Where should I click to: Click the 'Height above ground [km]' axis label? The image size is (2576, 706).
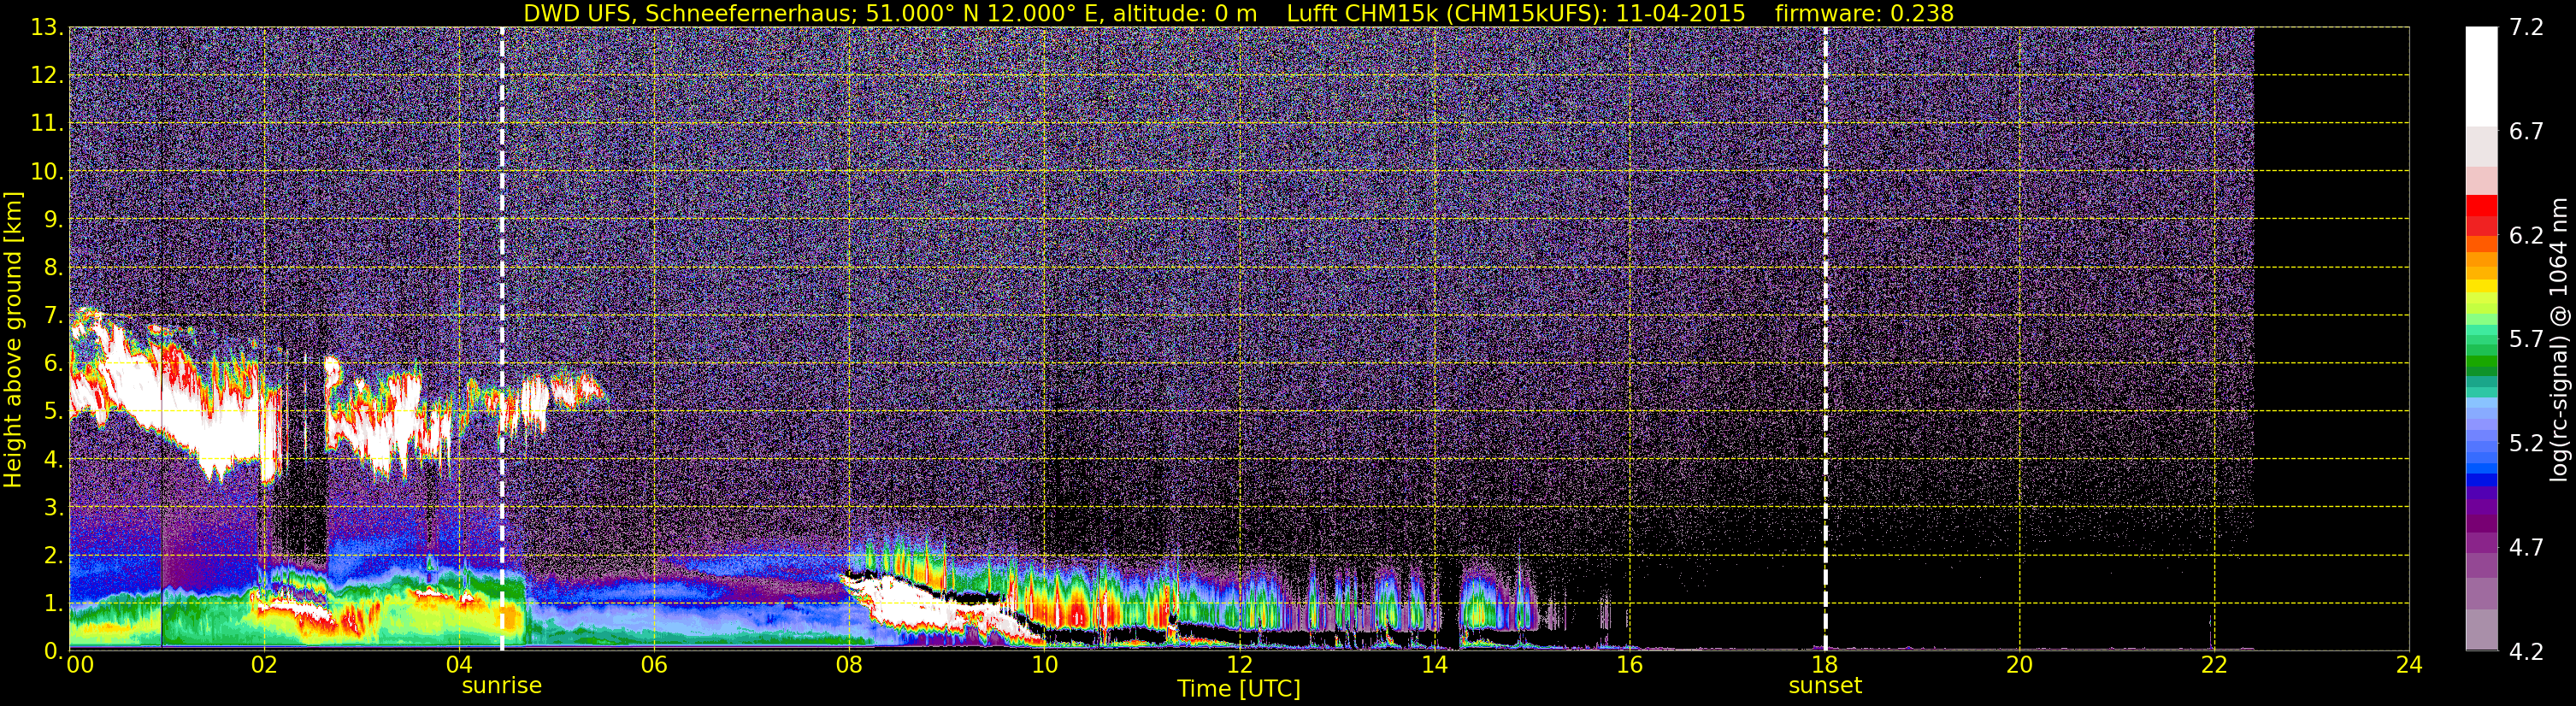coord(13,340)
